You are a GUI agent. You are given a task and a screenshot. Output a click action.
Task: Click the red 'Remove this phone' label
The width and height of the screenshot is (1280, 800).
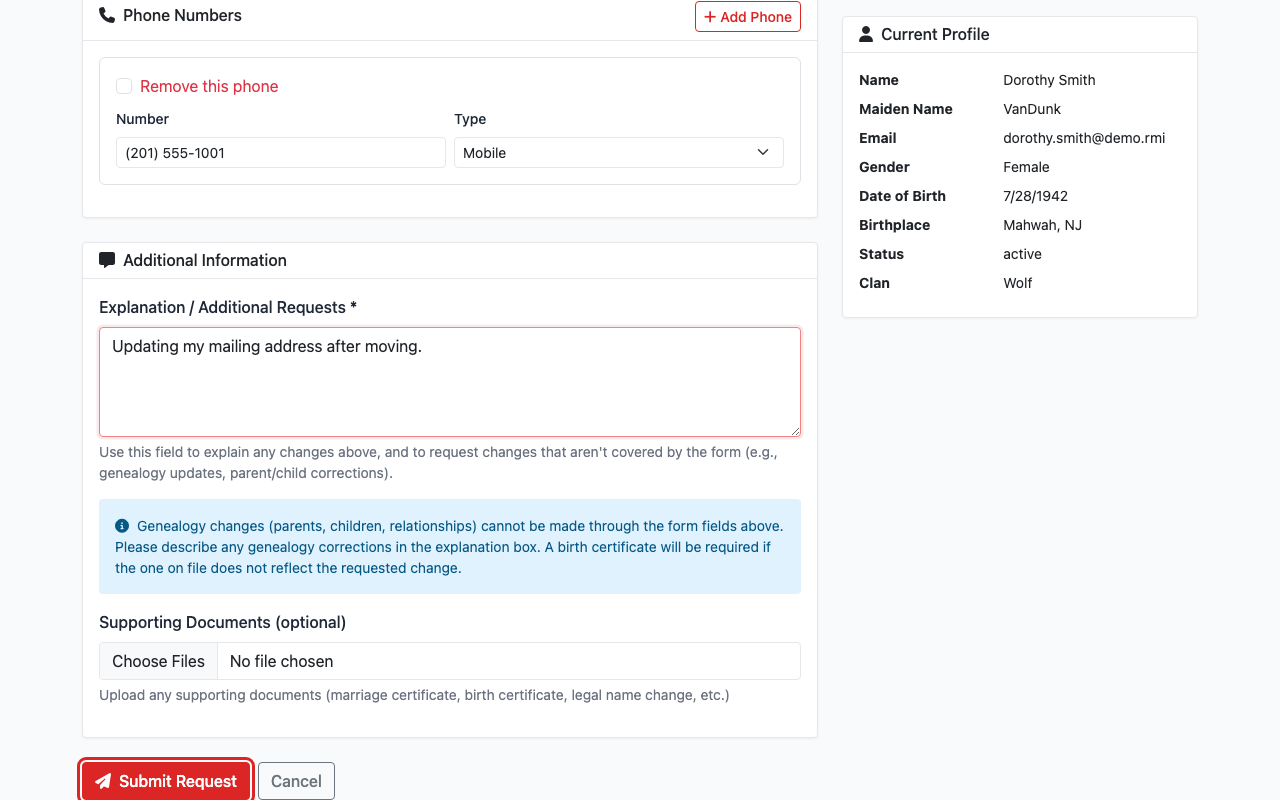click(209, 87)
